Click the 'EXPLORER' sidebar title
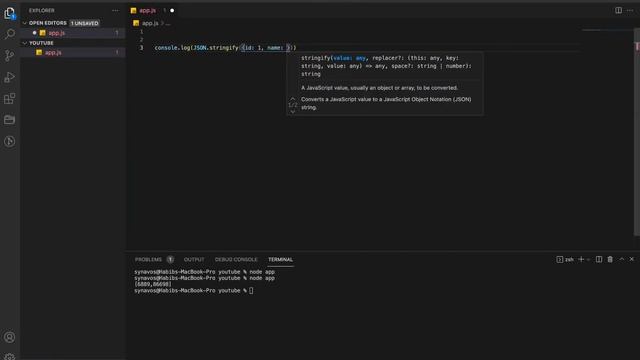The image size is (640, 360). tap(42, 11)
